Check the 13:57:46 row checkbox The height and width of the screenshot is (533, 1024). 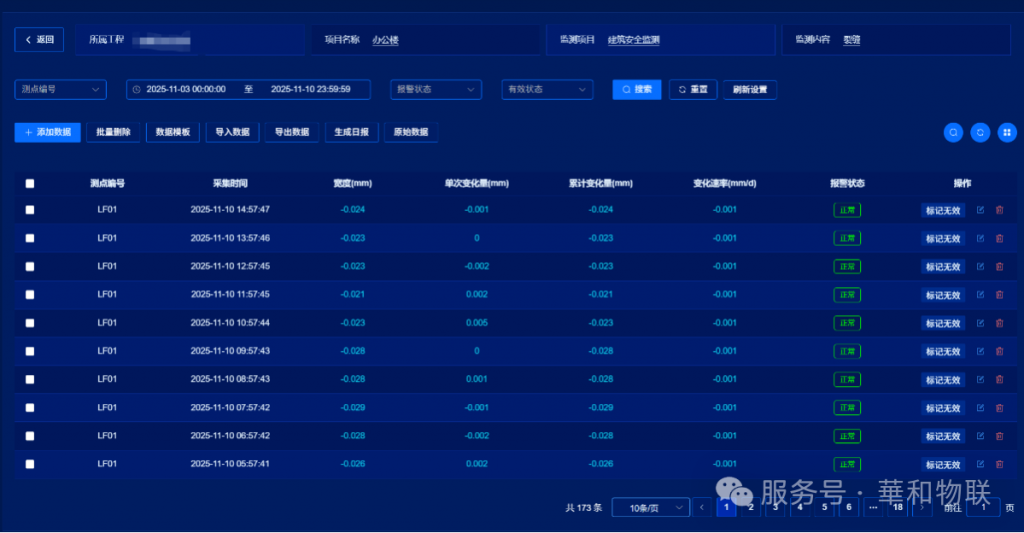pyautogui.click(x=29, y=238)
